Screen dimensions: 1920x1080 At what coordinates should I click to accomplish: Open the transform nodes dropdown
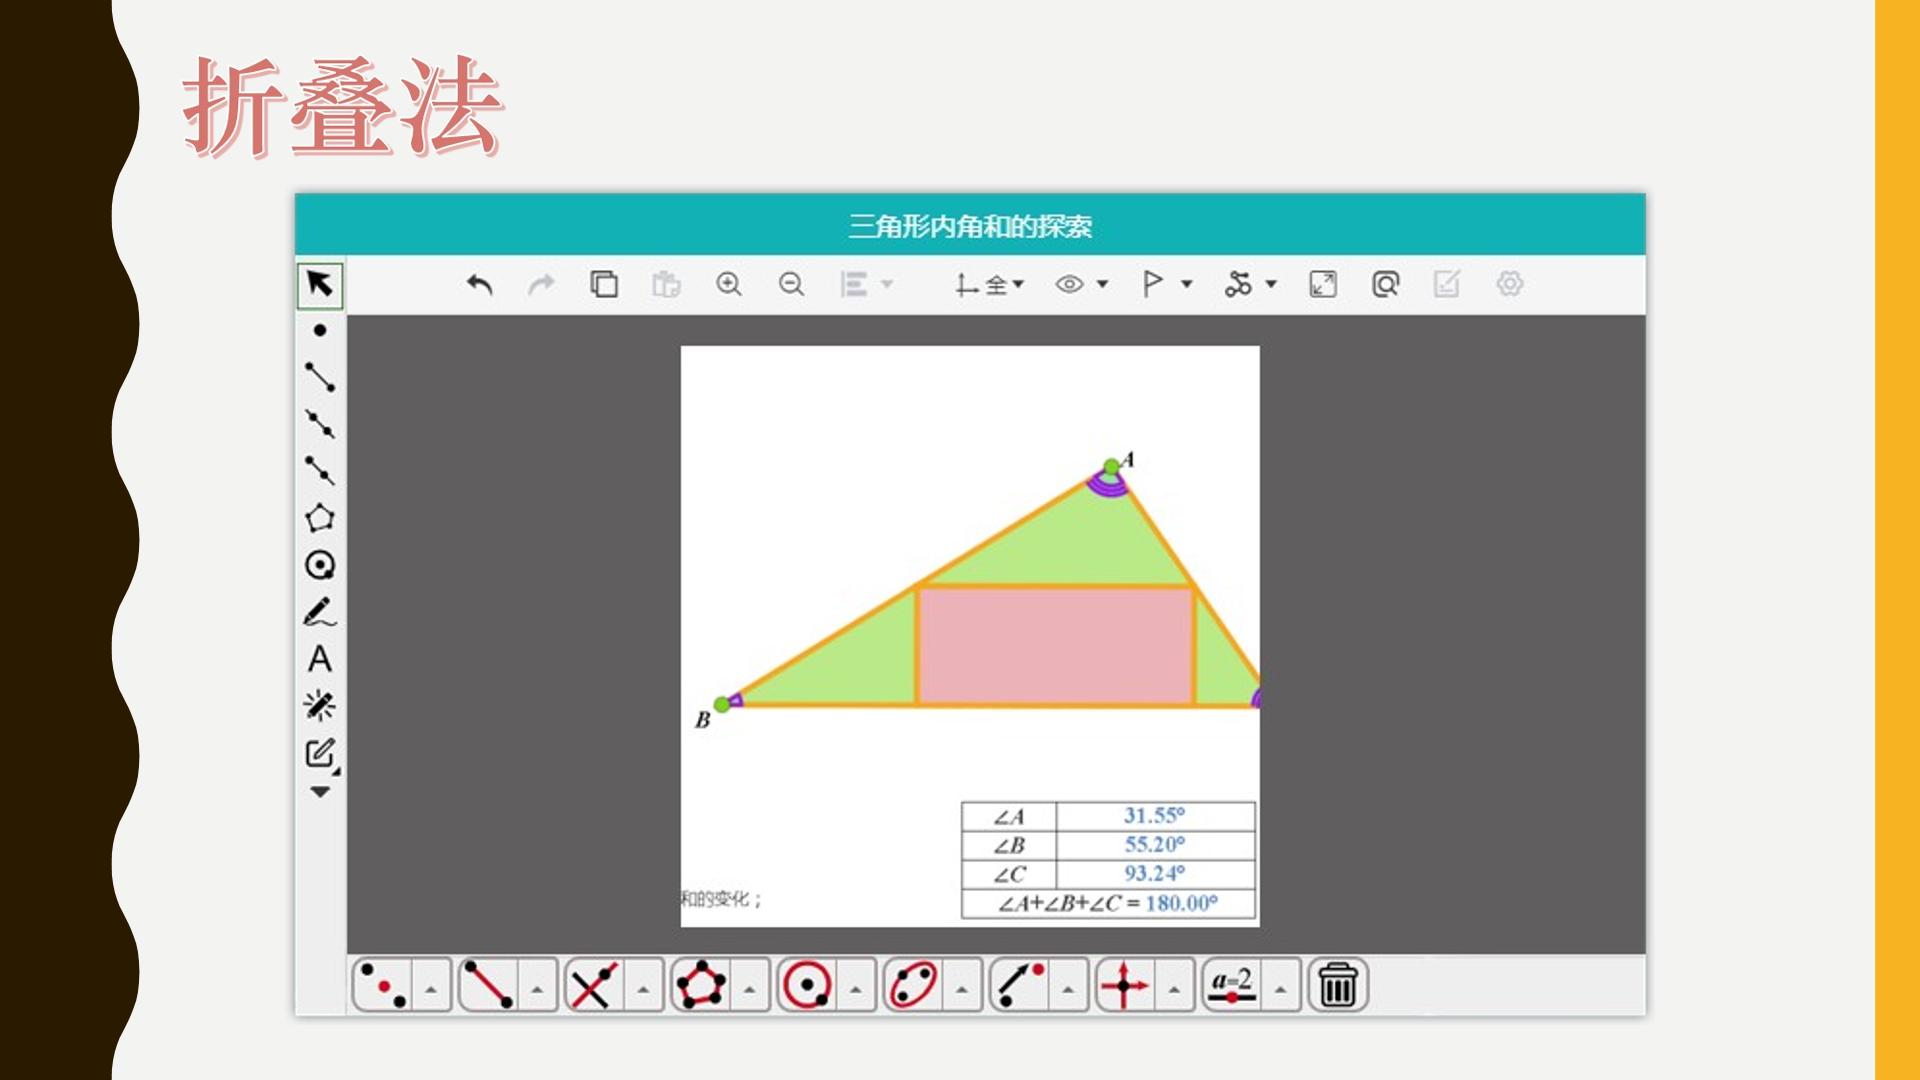tap(1250, 285)
